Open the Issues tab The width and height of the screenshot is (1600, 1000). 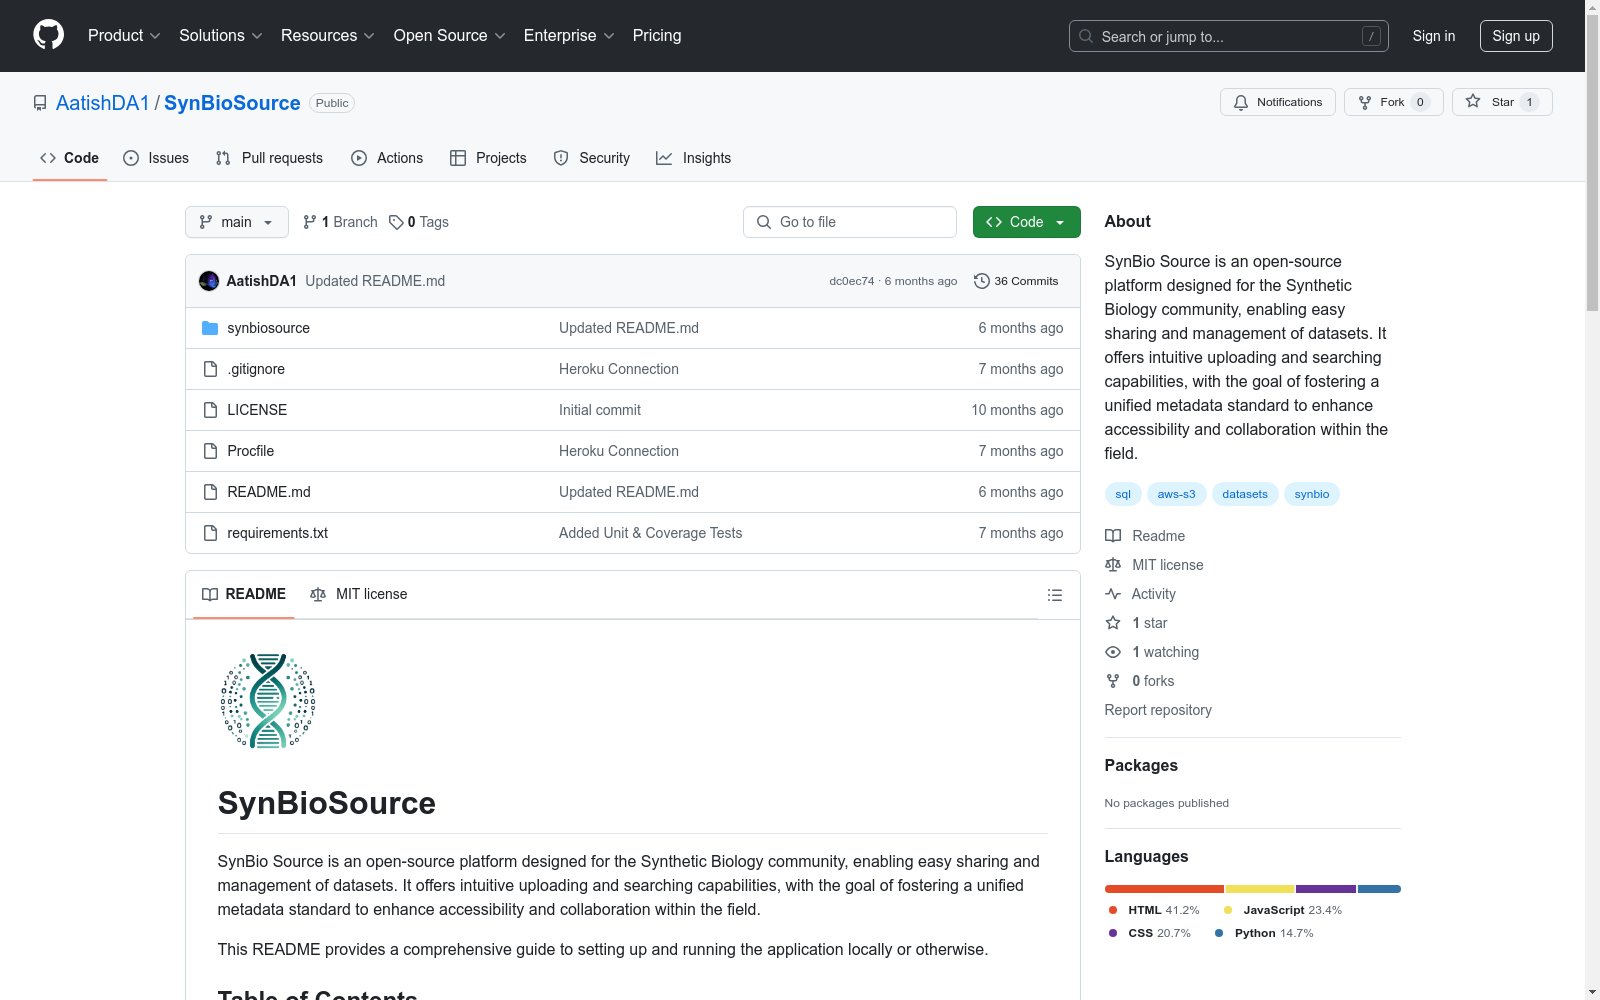coord(156,158)
